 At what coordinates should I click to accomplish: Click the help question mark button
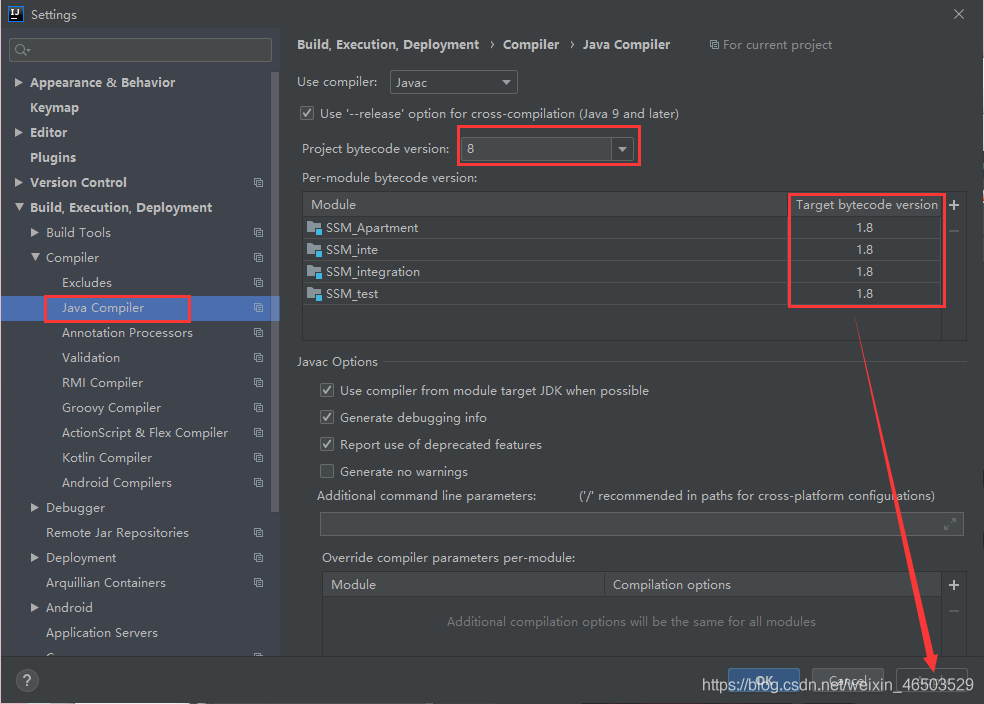coord(27,680)
